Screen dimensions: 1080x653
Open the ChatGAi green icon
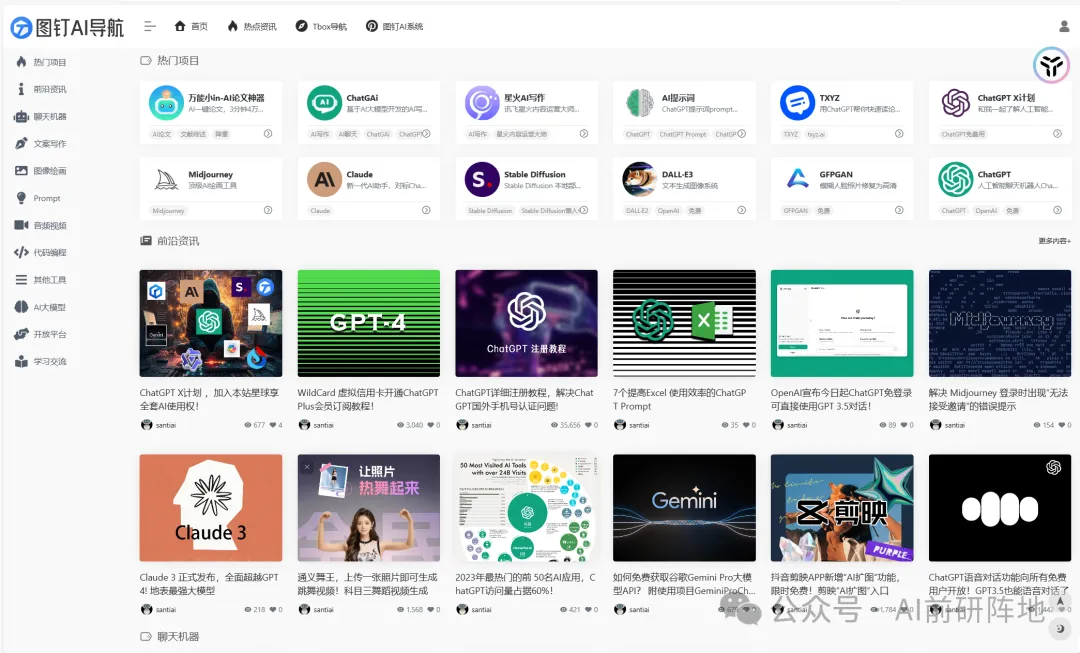tap(324, 103)
